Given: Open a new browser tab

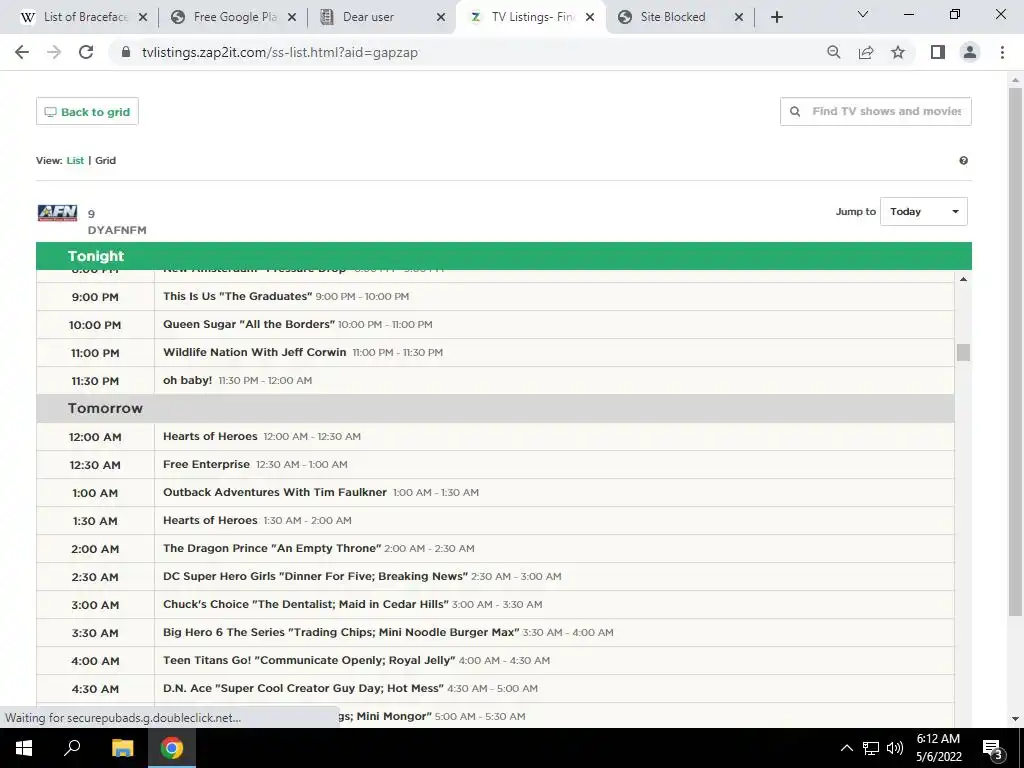Looking at the screenshot, I should click(x=776, y=17).
